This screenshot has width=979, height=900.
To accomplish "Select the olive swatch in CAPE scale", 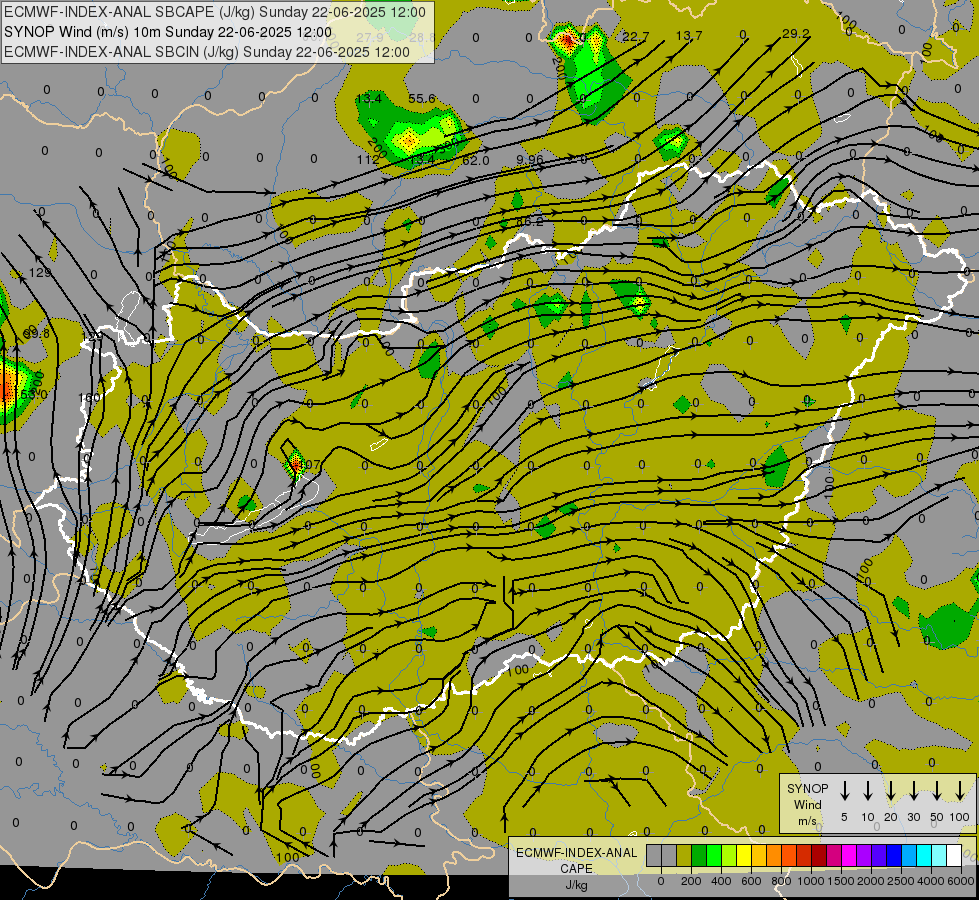I will pos(684,856).
